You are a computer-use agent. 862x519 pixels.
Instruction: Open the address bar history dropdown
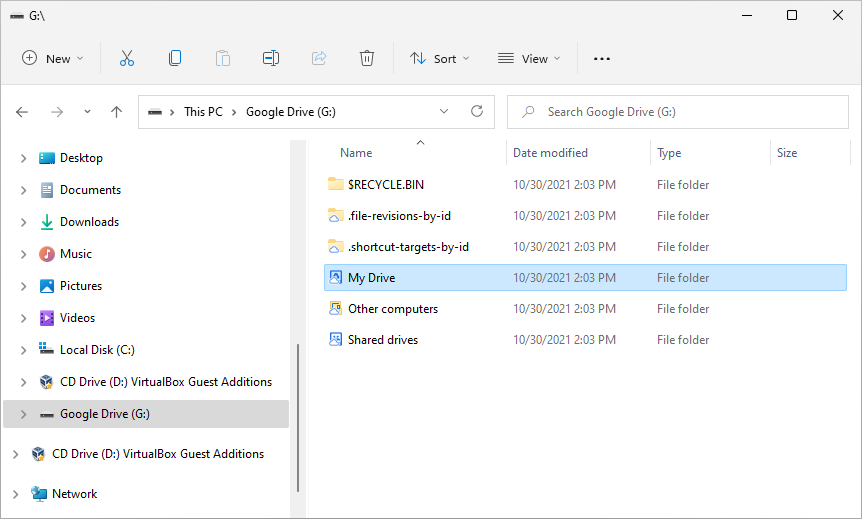tap(444, 112)
